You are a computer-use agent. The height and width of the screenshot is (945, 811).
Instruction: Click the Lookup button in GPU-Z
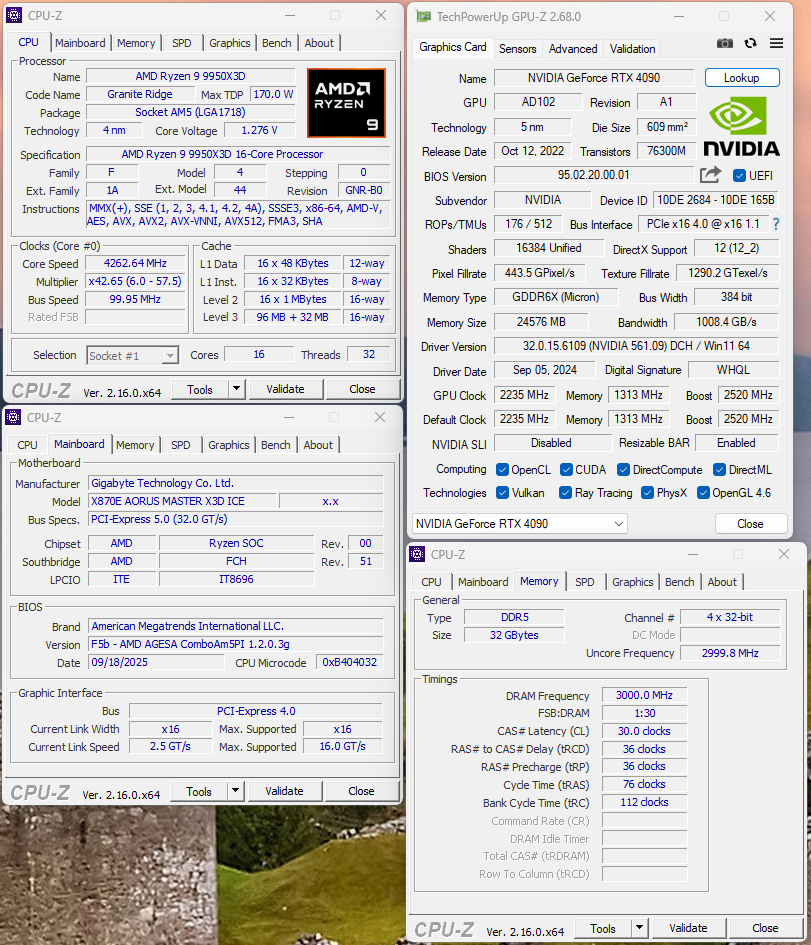pos(741,78)
